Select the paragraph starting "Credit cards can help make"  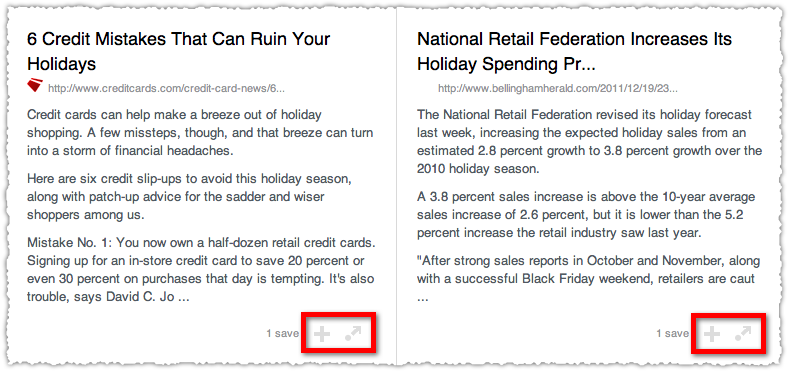click(x=200, y=133)
